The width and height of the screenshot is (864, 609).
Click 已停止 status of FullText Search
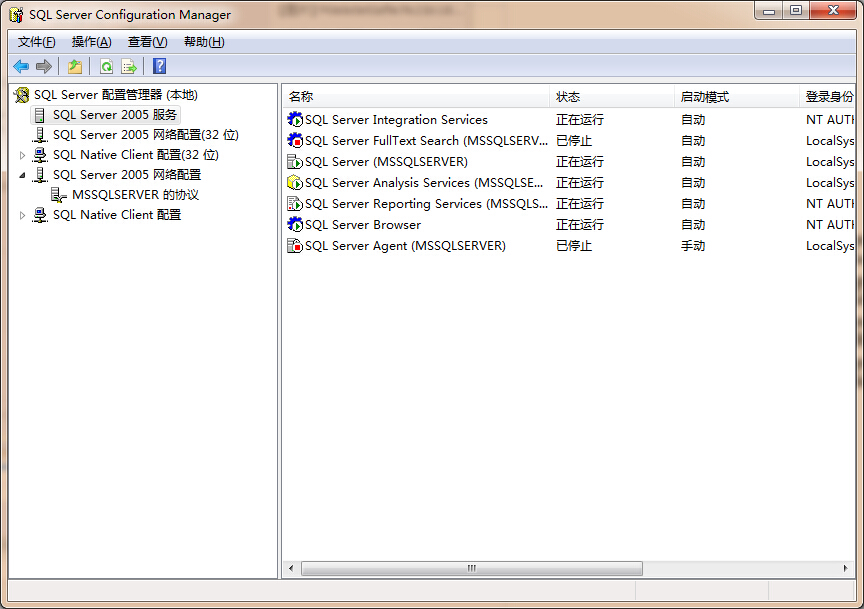point(574,141)
